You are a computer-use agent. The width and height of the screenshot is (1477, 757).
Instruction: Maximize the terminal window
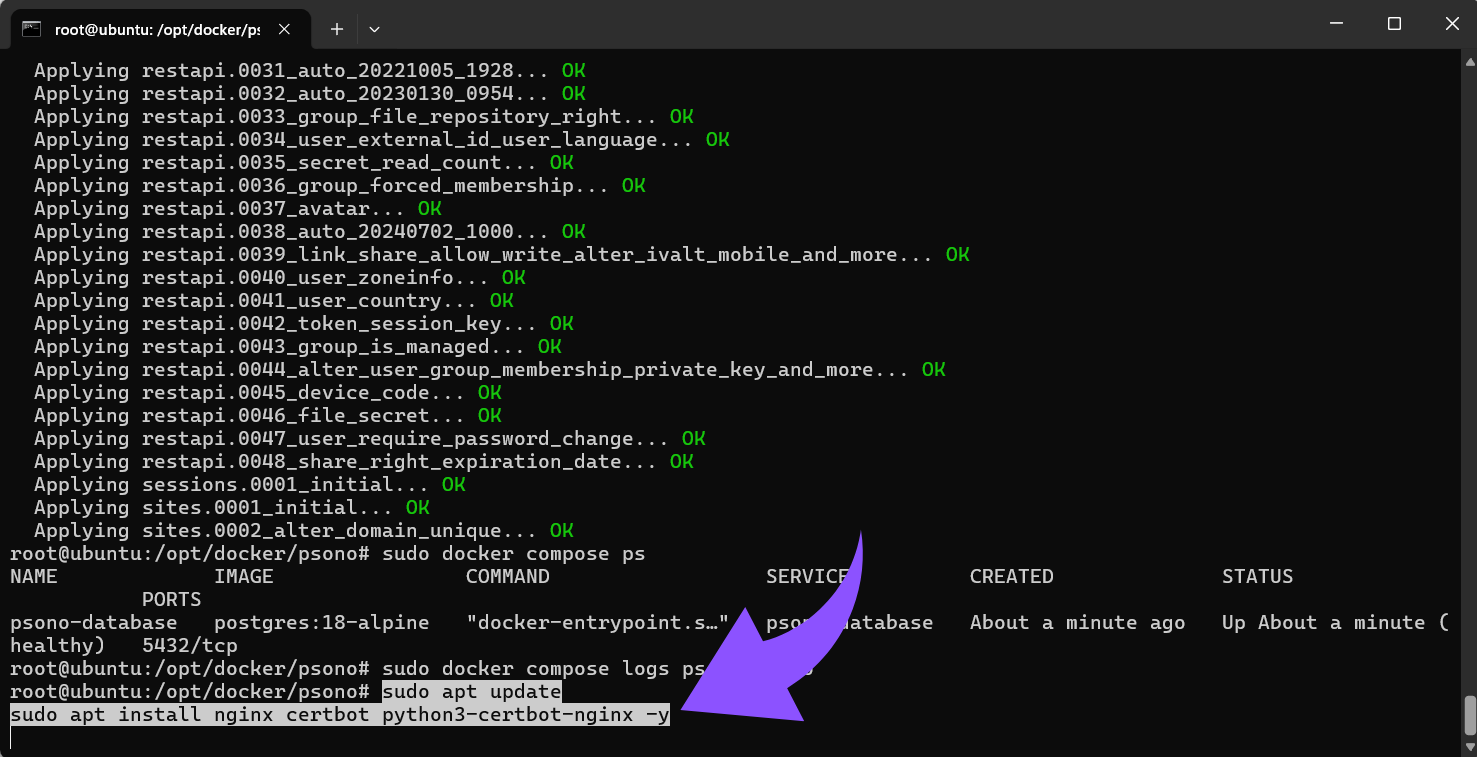[1394, 24]
